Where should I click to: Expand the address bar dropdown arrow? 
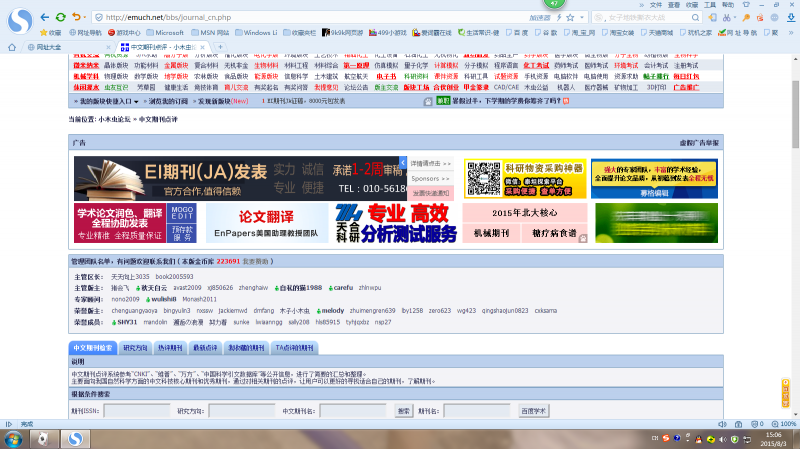tap(582, 17)
